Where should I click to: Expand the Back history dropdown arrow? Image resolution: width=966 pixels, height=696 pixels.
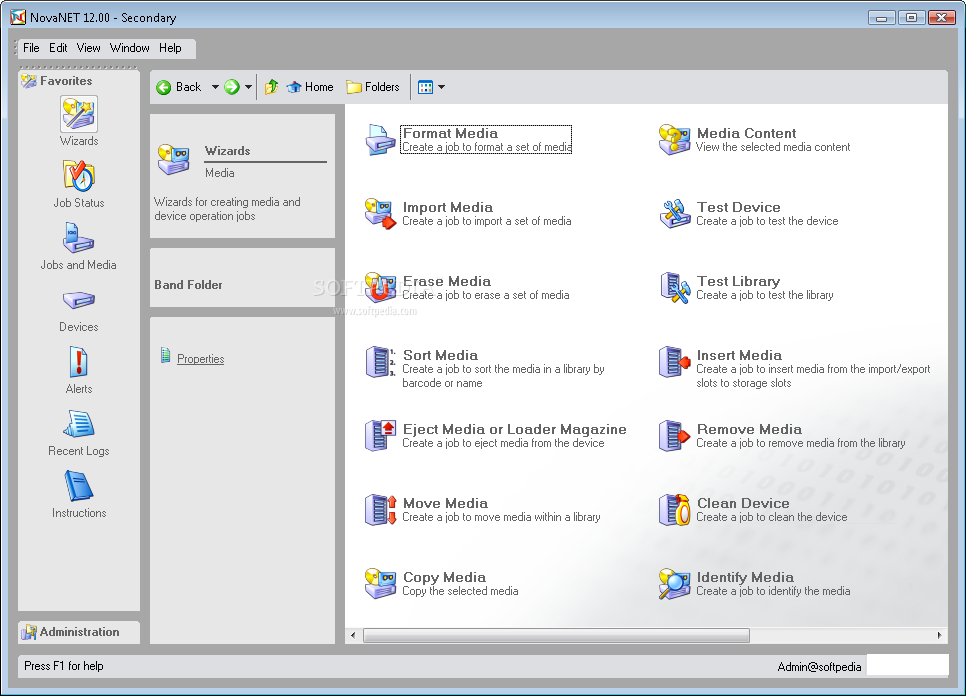point(215,87)
